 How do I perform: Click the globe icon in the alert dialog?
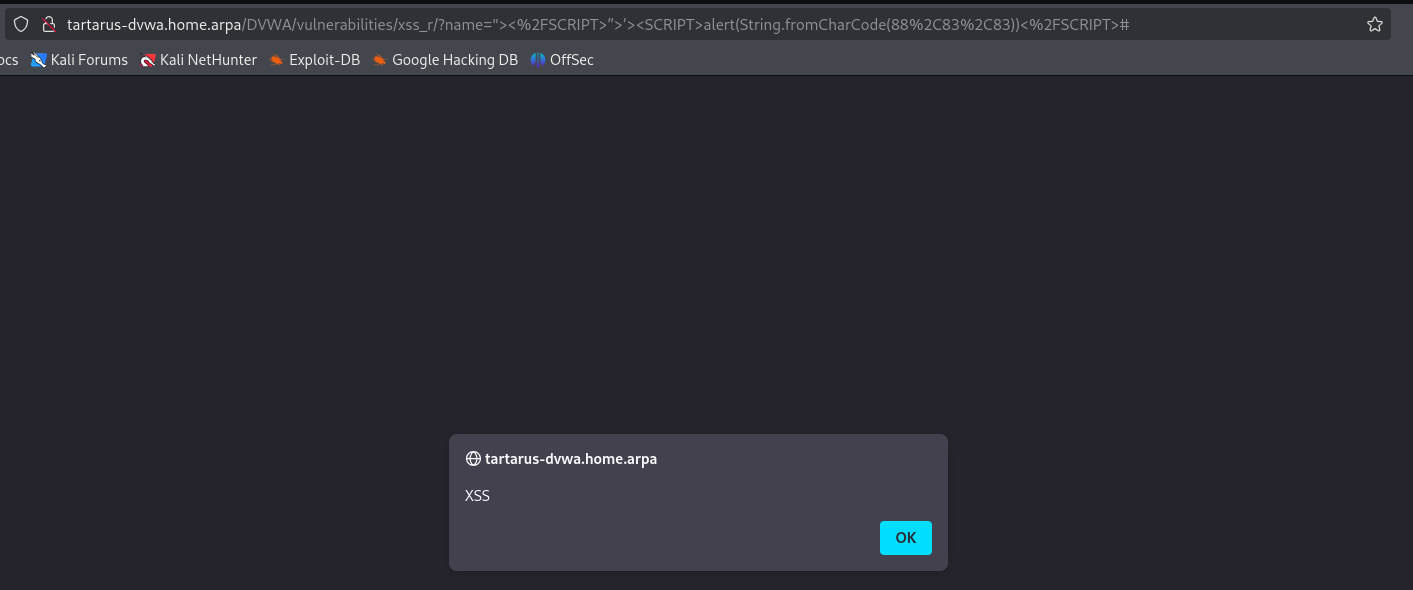pyautogui.click(x=473, y=459)
